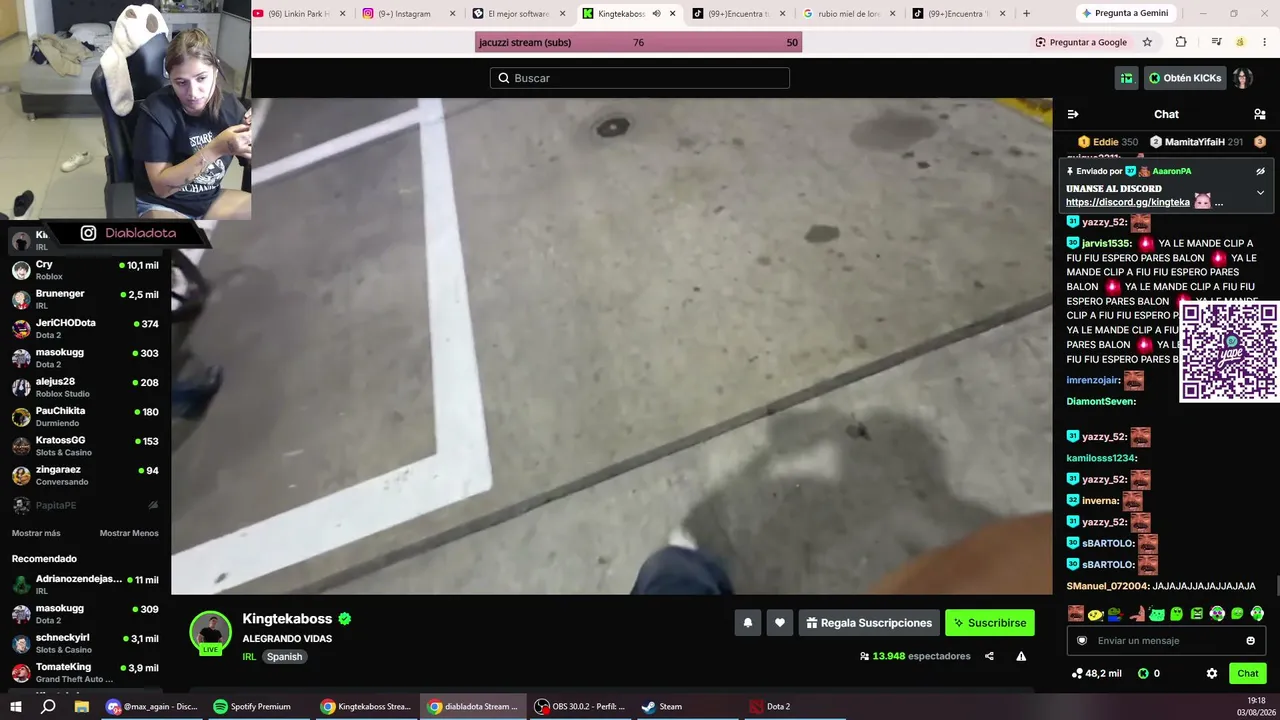Click Preguntar a Google lens button
The height and width of the screenshot is (720, 1280).
click(1081, 42)
